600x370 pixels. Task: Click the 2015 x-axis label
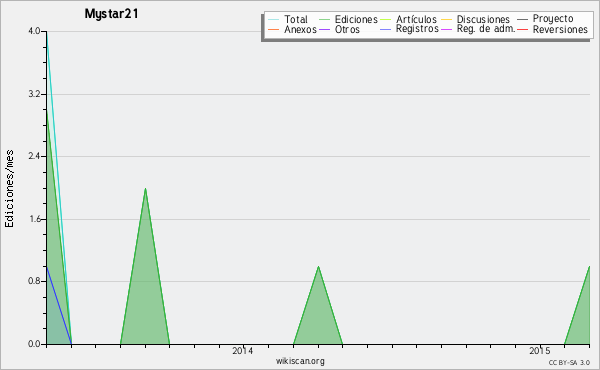[x=540, y=350]
